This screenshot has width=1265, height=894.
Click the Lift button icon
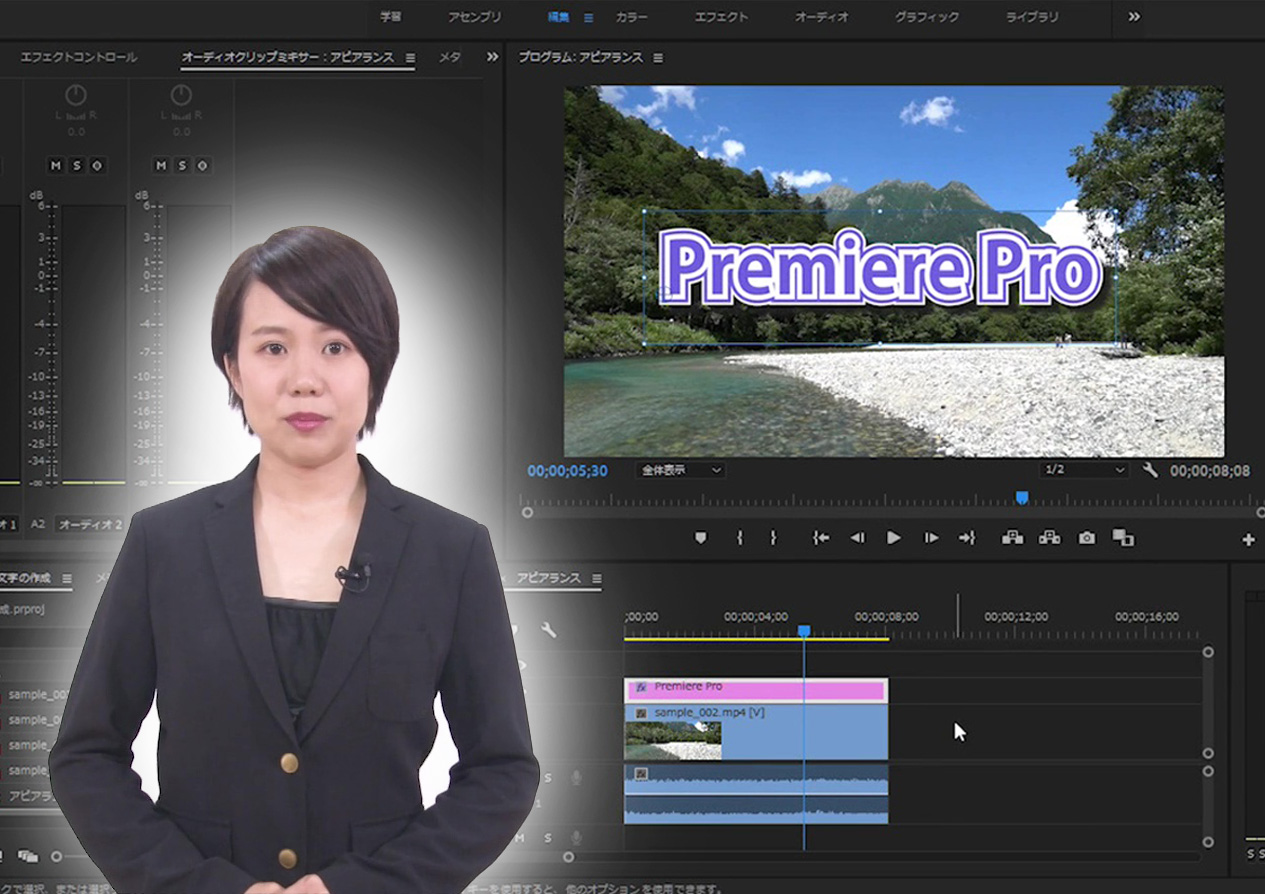[x=1012, y=538]
